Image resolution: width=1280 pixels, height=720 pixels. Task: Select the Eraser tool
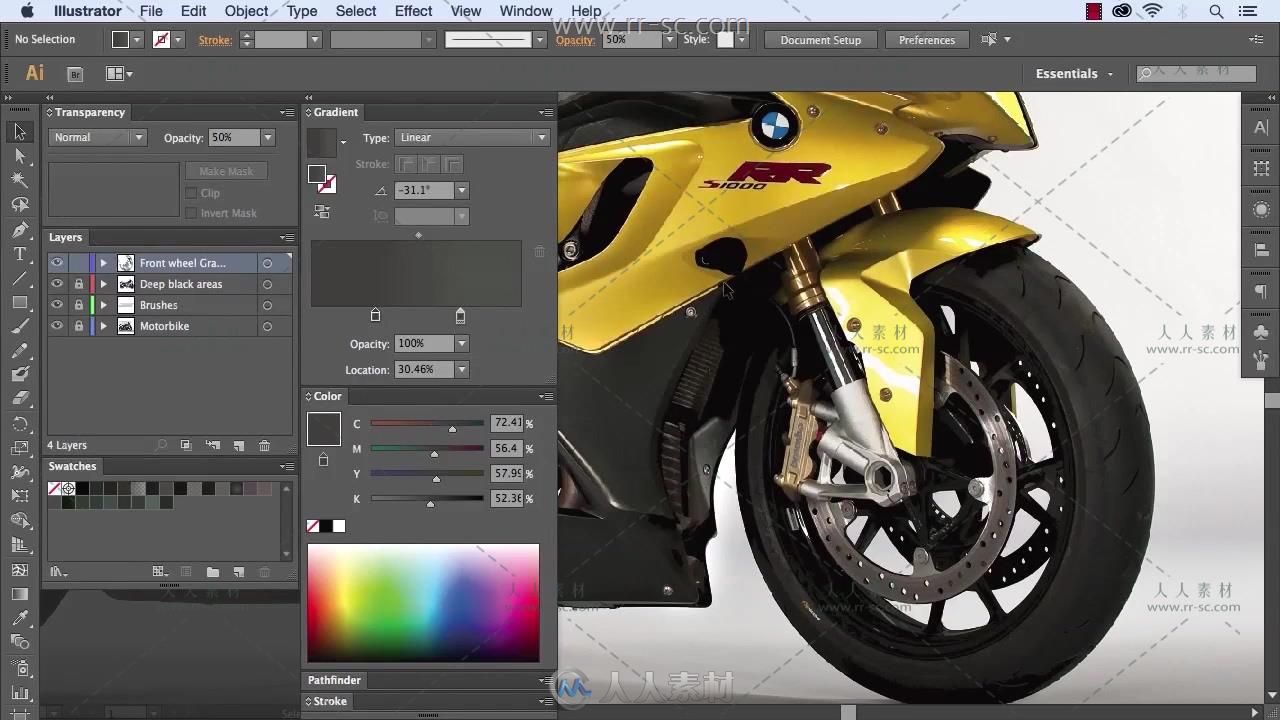[x=19, y=399]
